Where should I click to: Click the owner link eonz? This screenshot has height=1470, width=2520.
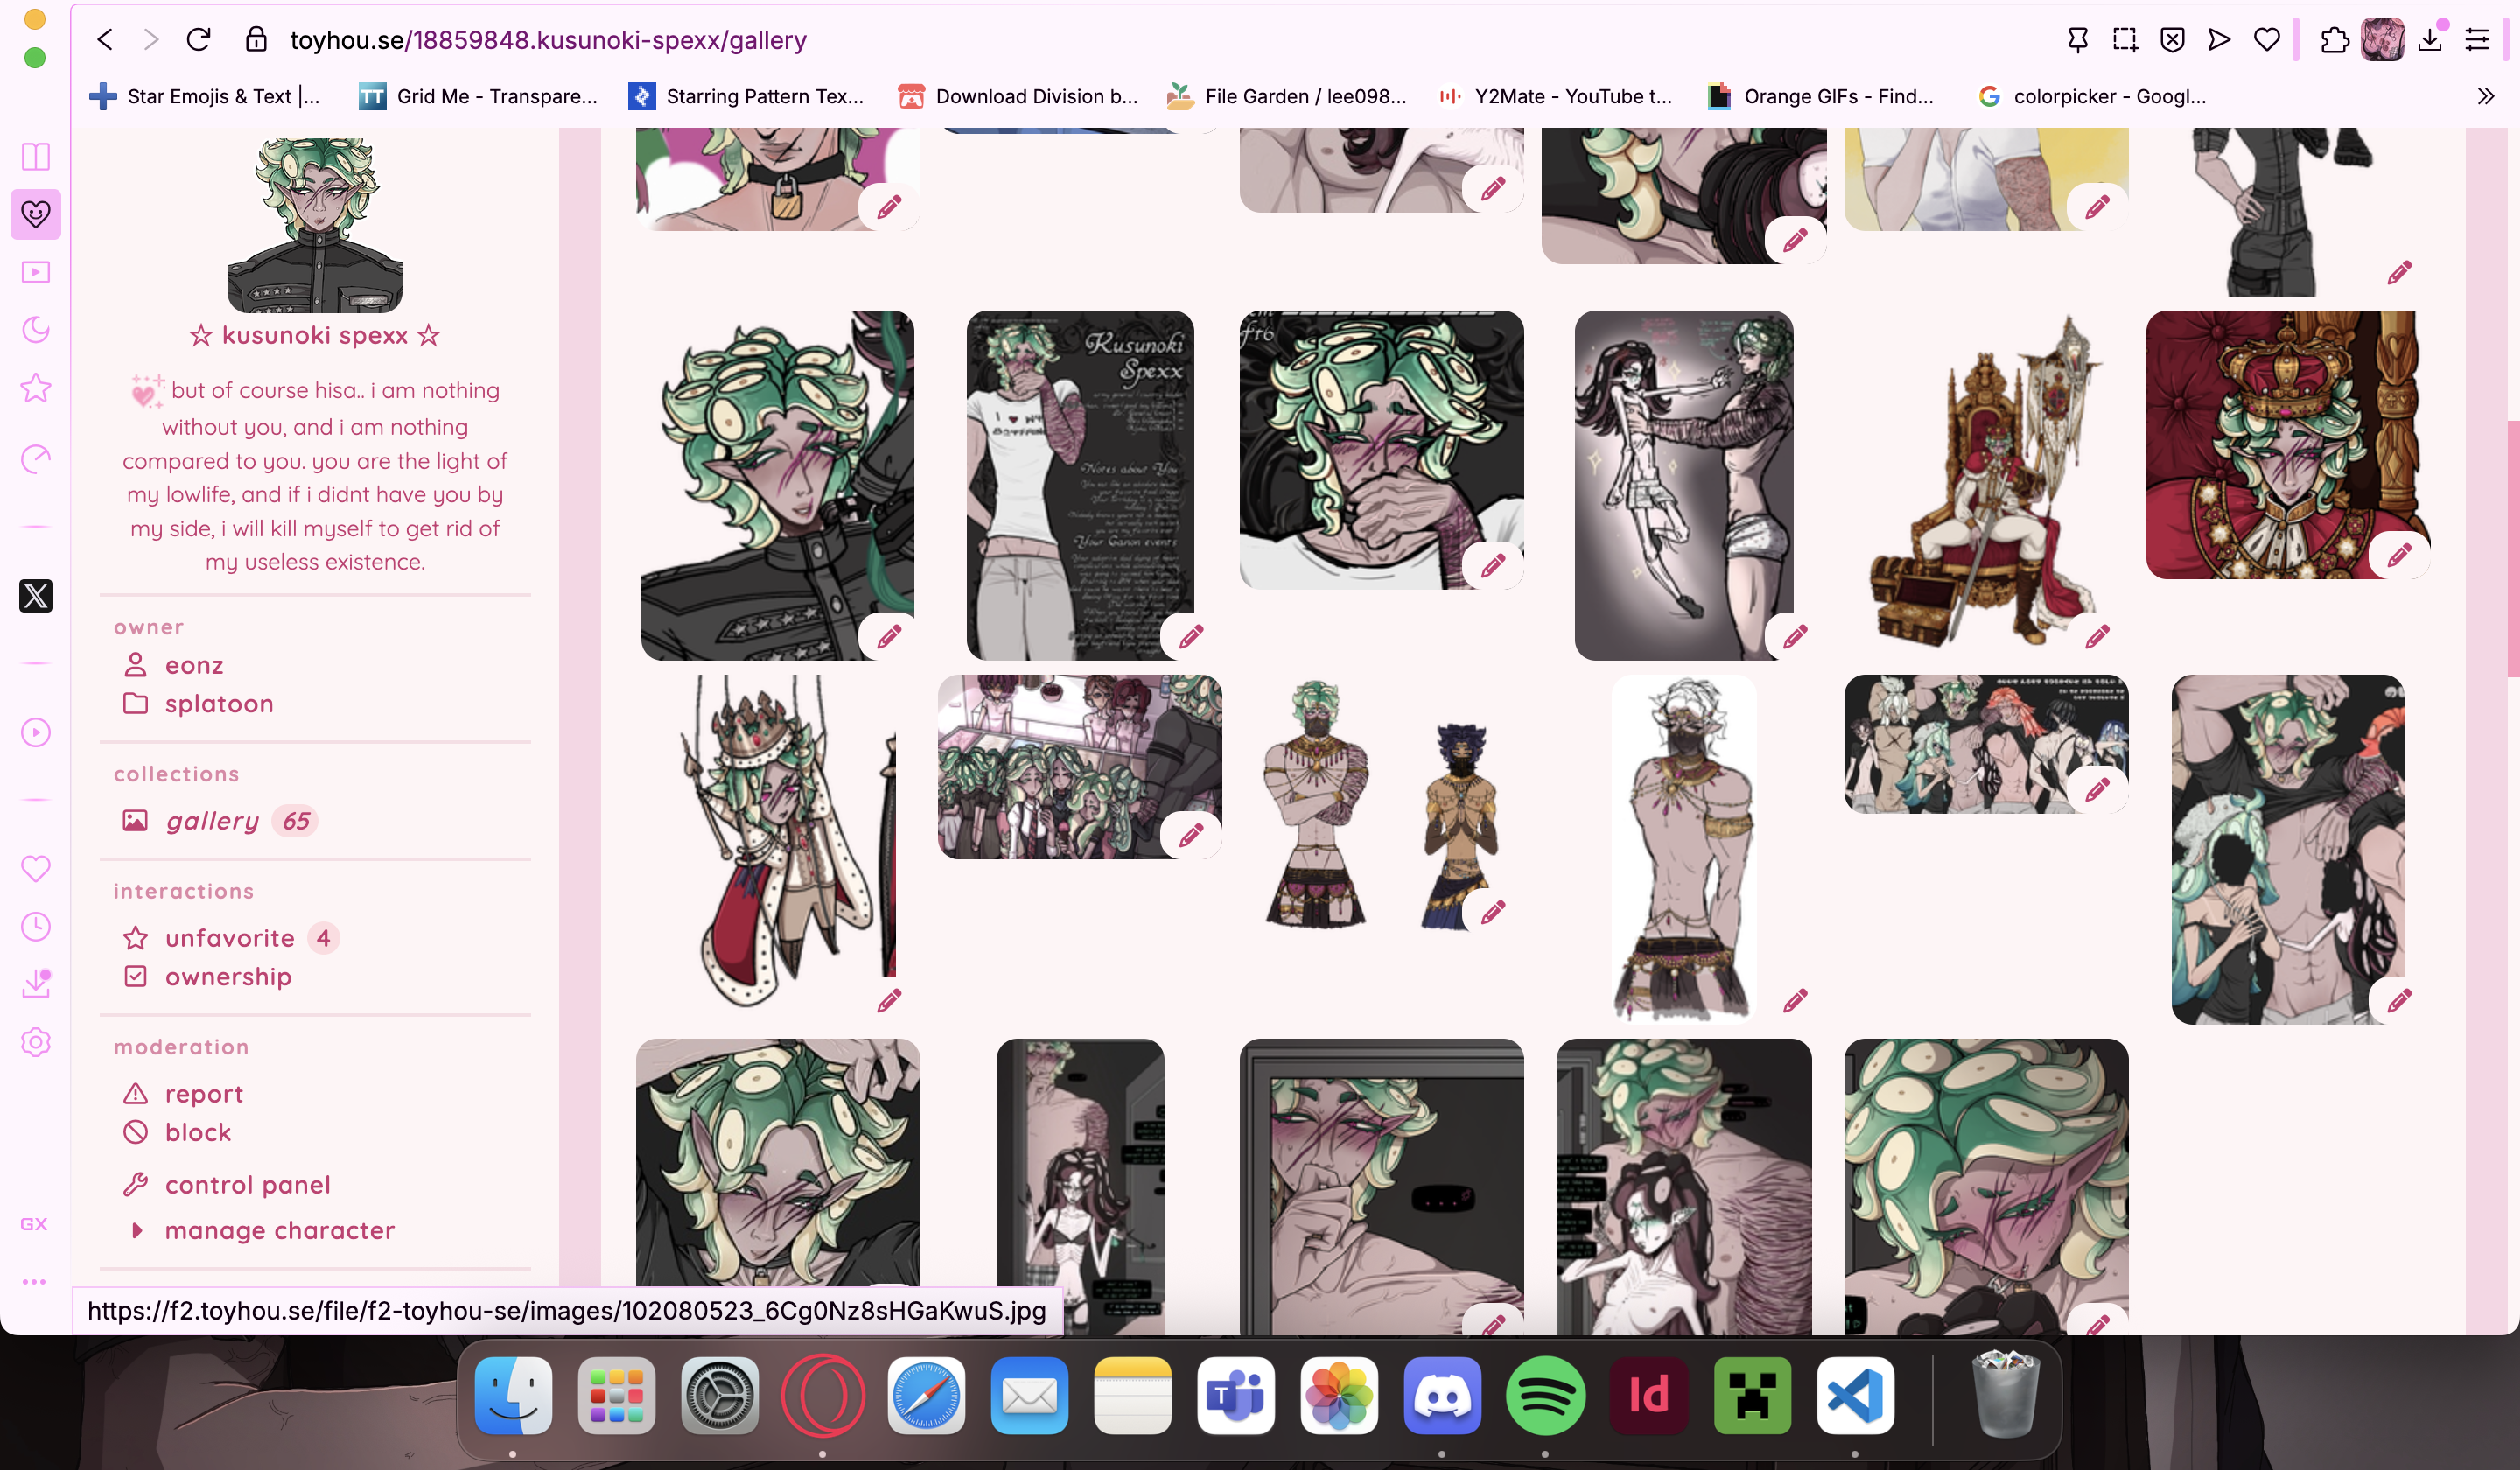pyautogui.click(x=194, y=665)
